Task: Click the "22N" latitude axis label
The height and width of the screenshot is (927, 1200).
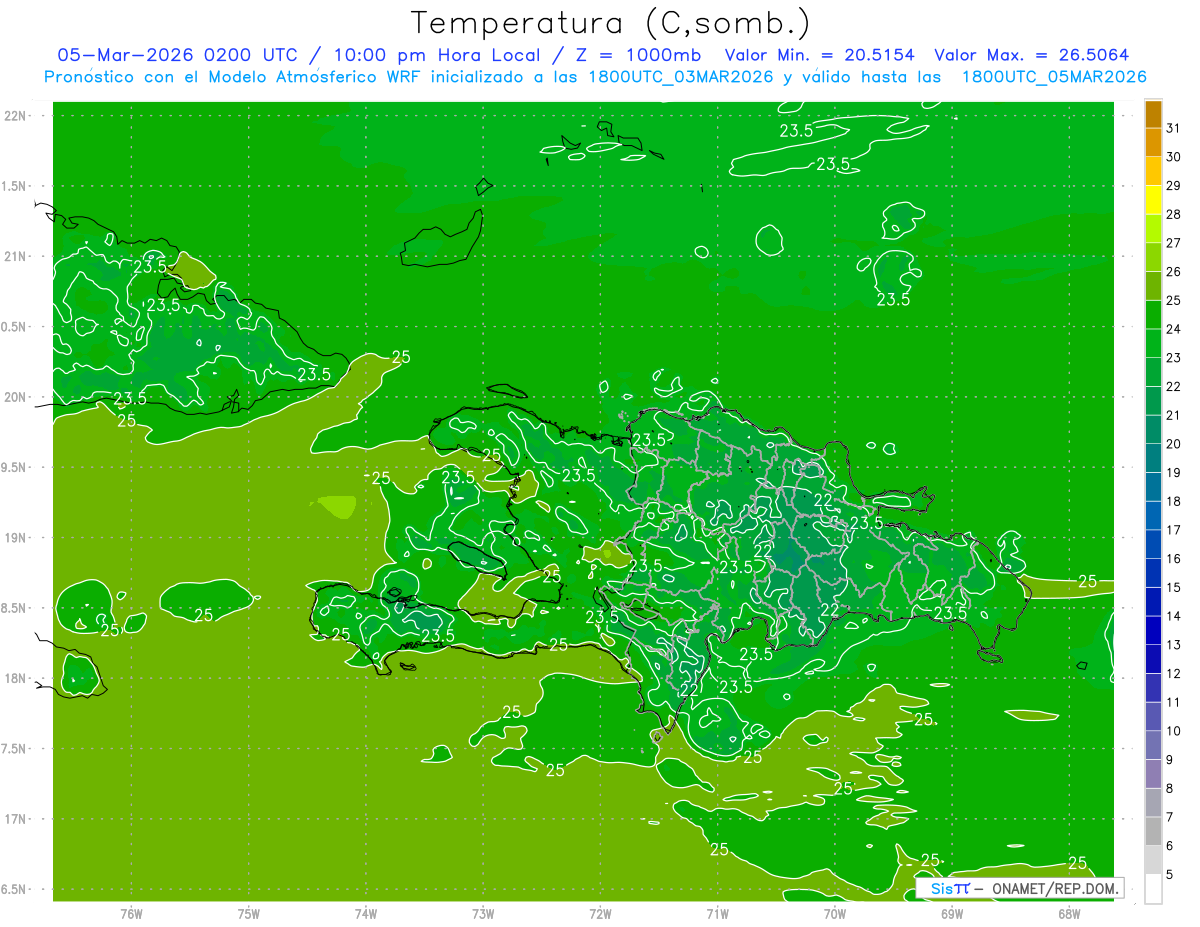Action: tap(14, 115)
